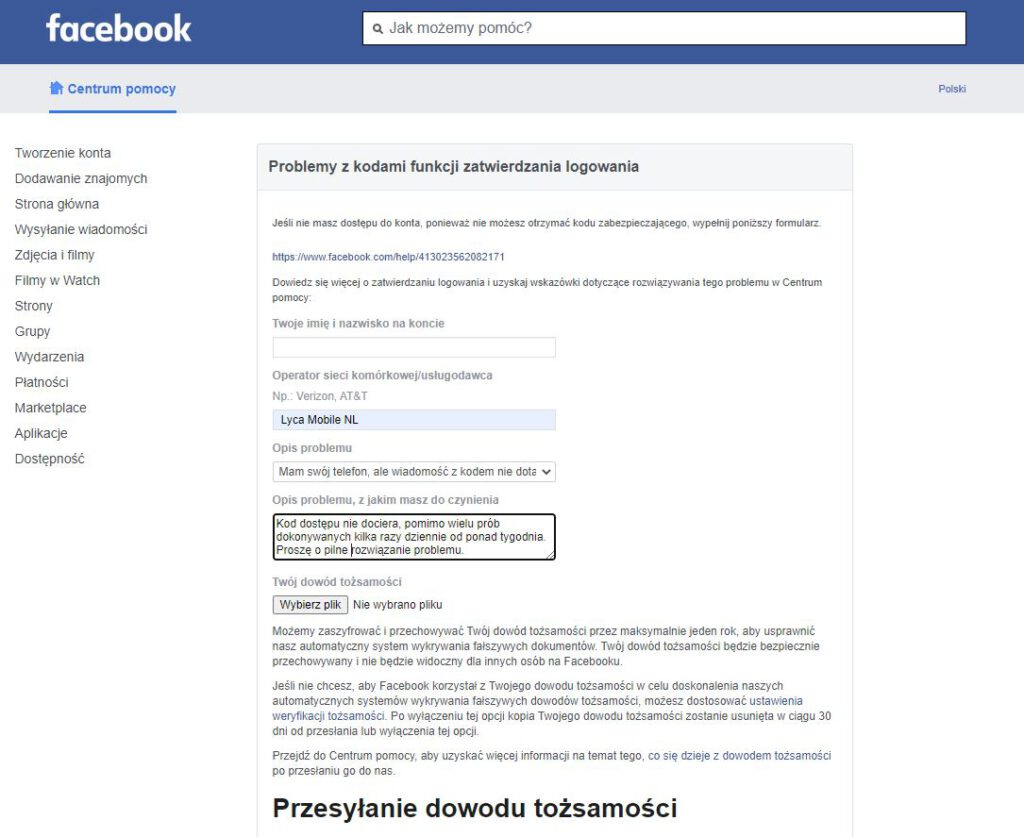Click the Wybierz plik button

[310, 605]
